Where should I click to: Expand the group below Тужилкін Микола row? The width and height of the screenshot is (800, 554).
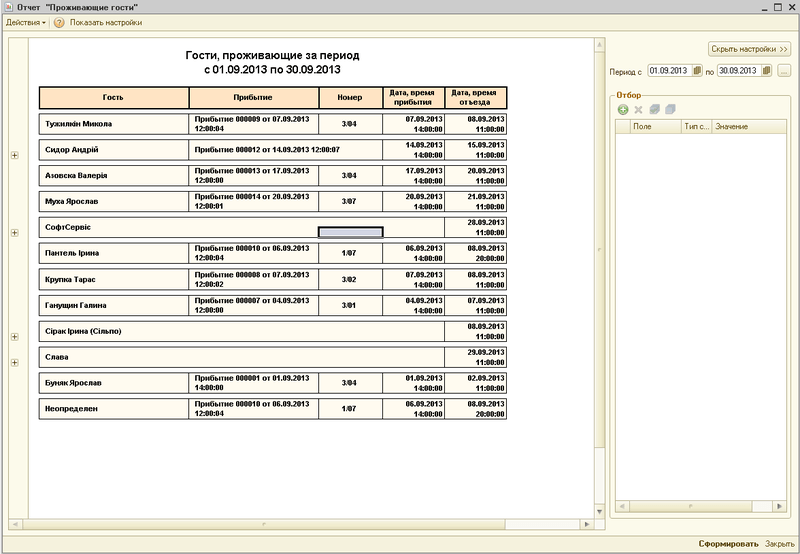click(x=14, y=155)
